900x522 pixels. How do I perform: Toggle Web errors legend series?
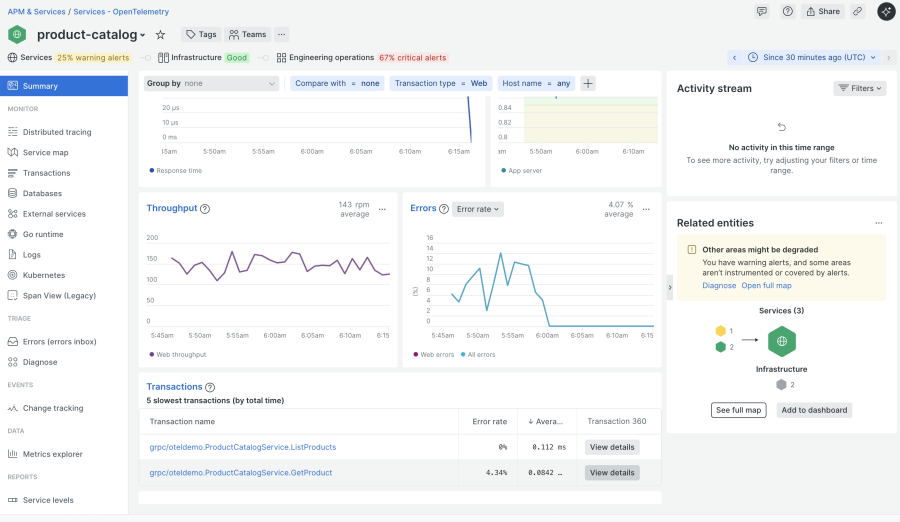tap(433, 354)
